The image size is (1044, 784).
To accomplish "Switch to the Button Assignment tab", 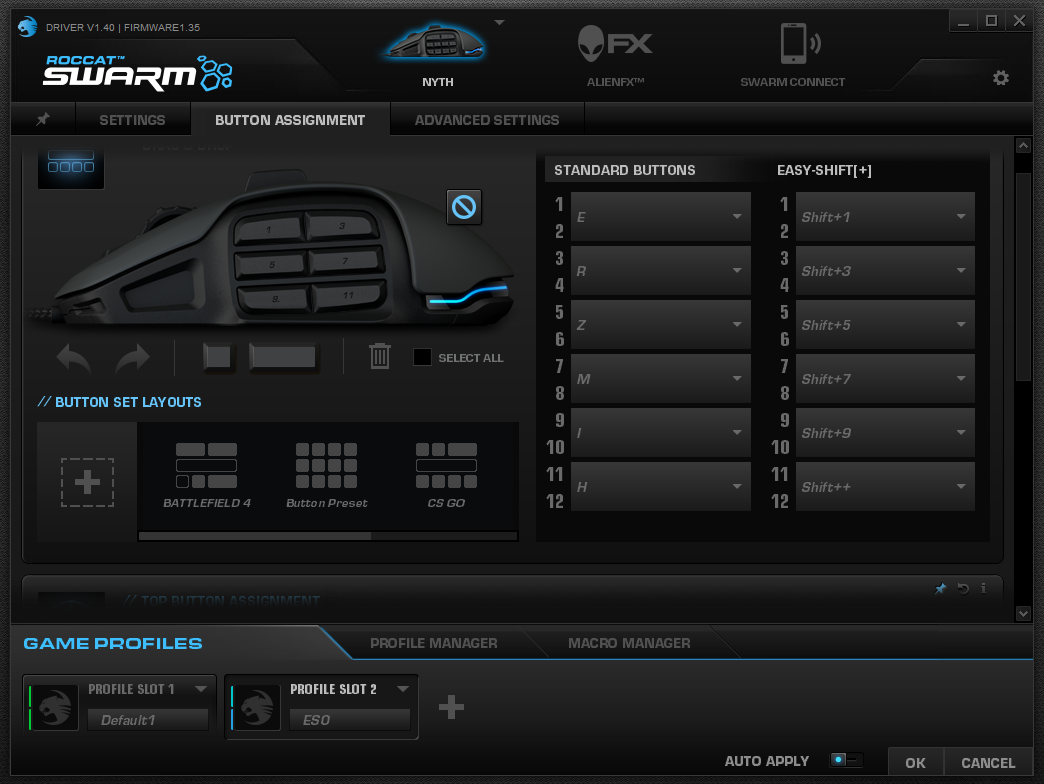I will 290,120.
